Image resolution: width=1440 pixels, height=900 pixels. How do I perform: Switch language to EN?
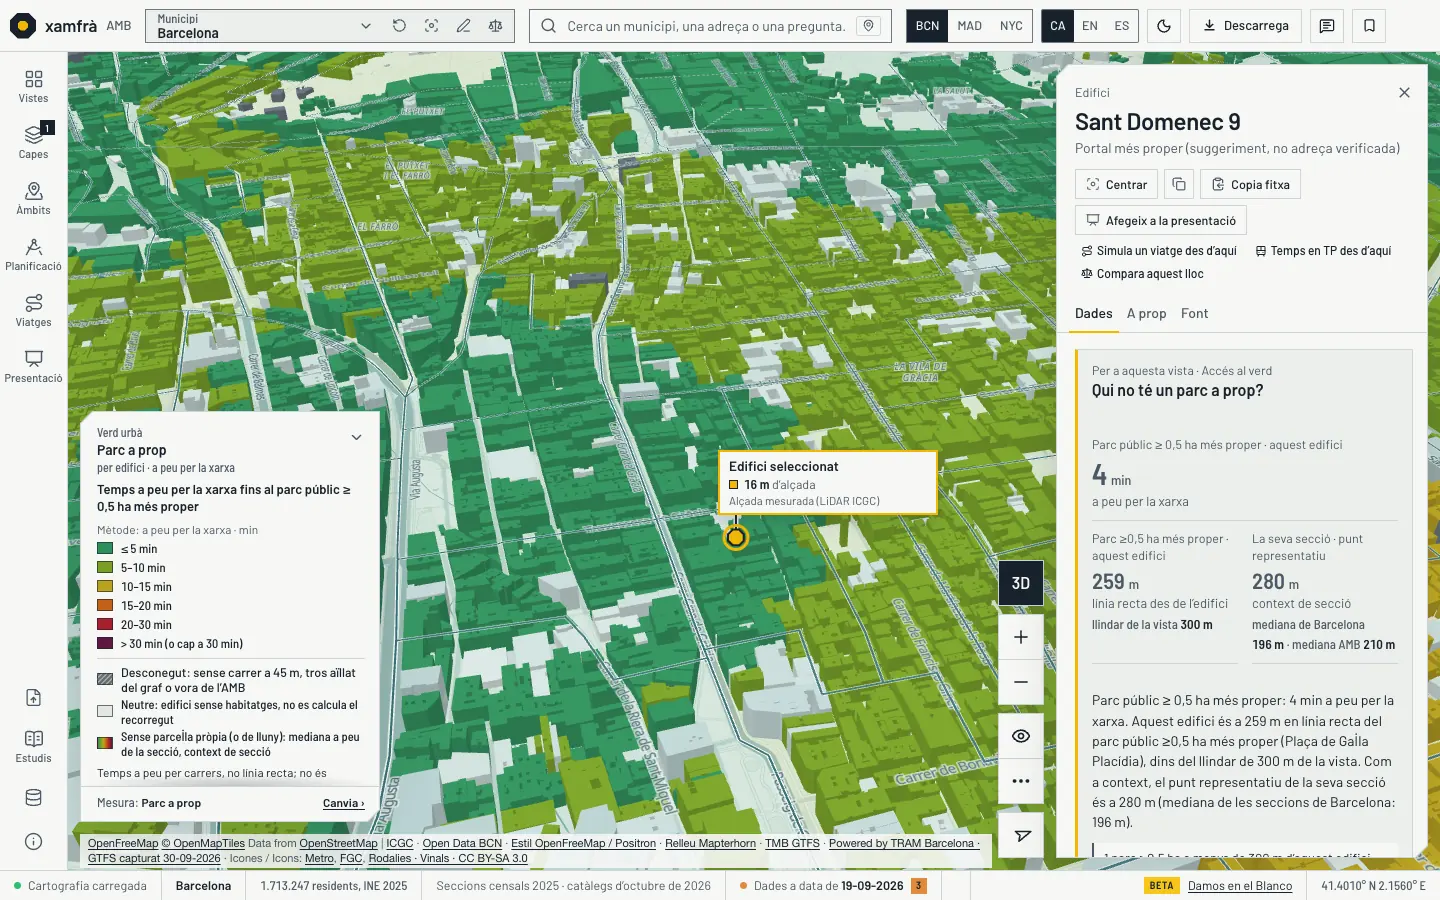point(1090,26)
